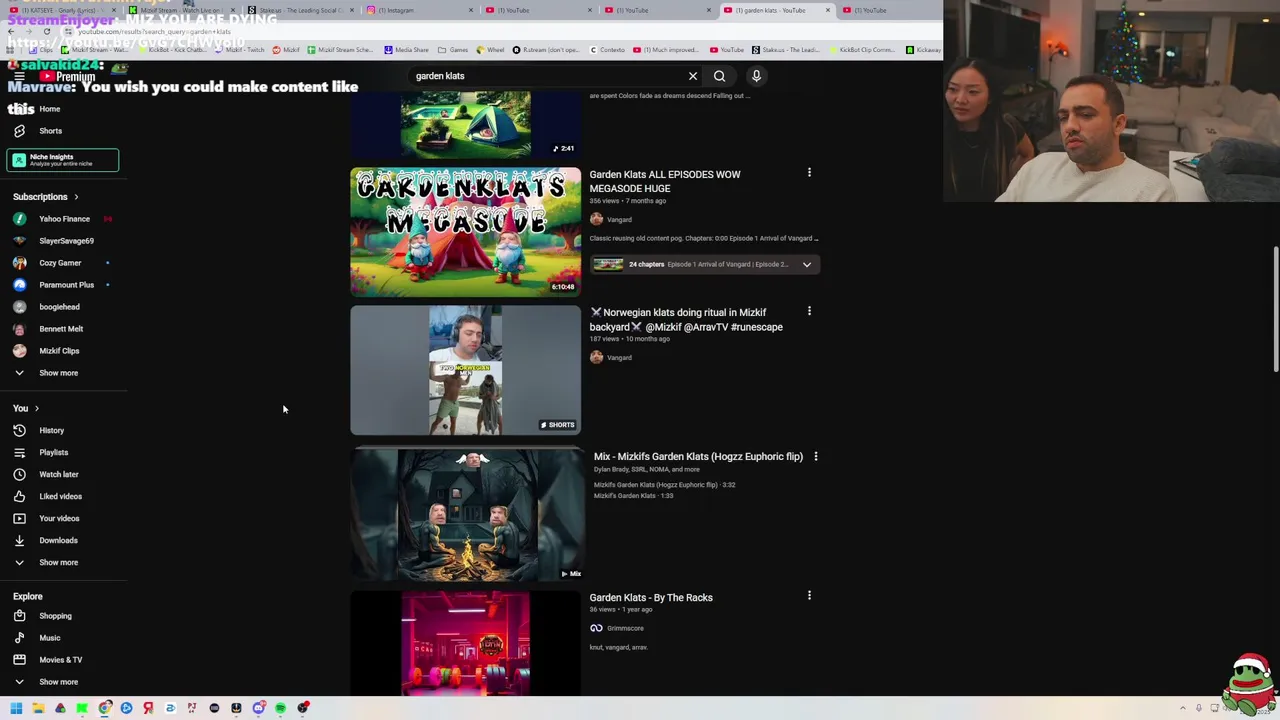Click the 'garden klats' search field
Viewport: 1280px width, 720px height.
click(x=545, y=76)
